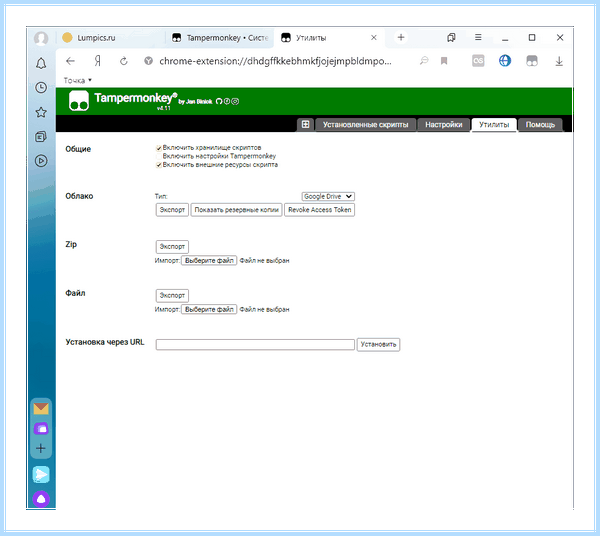
Task: Open browsing history clock icon
Action: coord(41,88)
